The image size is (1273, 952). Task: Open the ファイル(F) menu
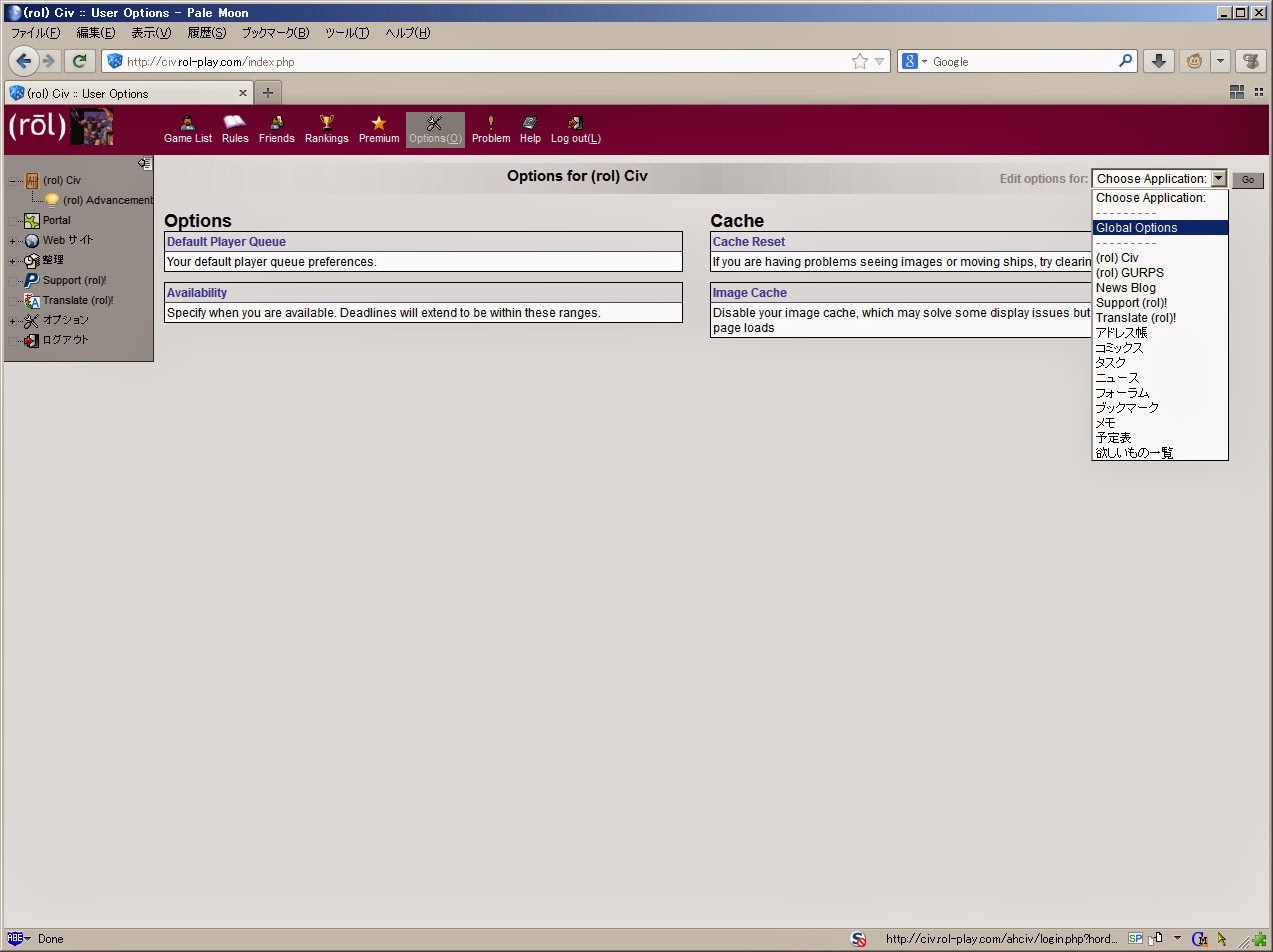35,33
